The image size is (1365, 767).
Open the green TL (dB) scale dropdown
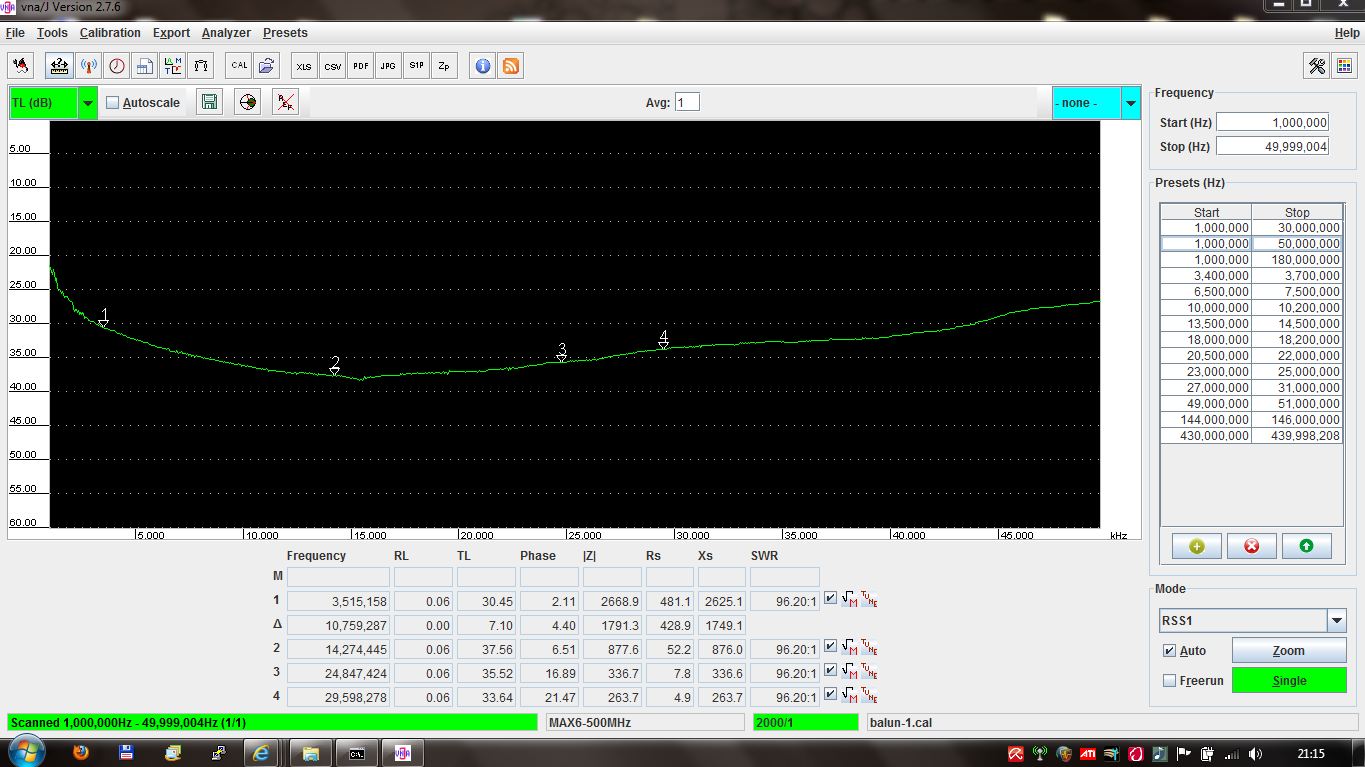pyautogui.click(x=88, y=103)
